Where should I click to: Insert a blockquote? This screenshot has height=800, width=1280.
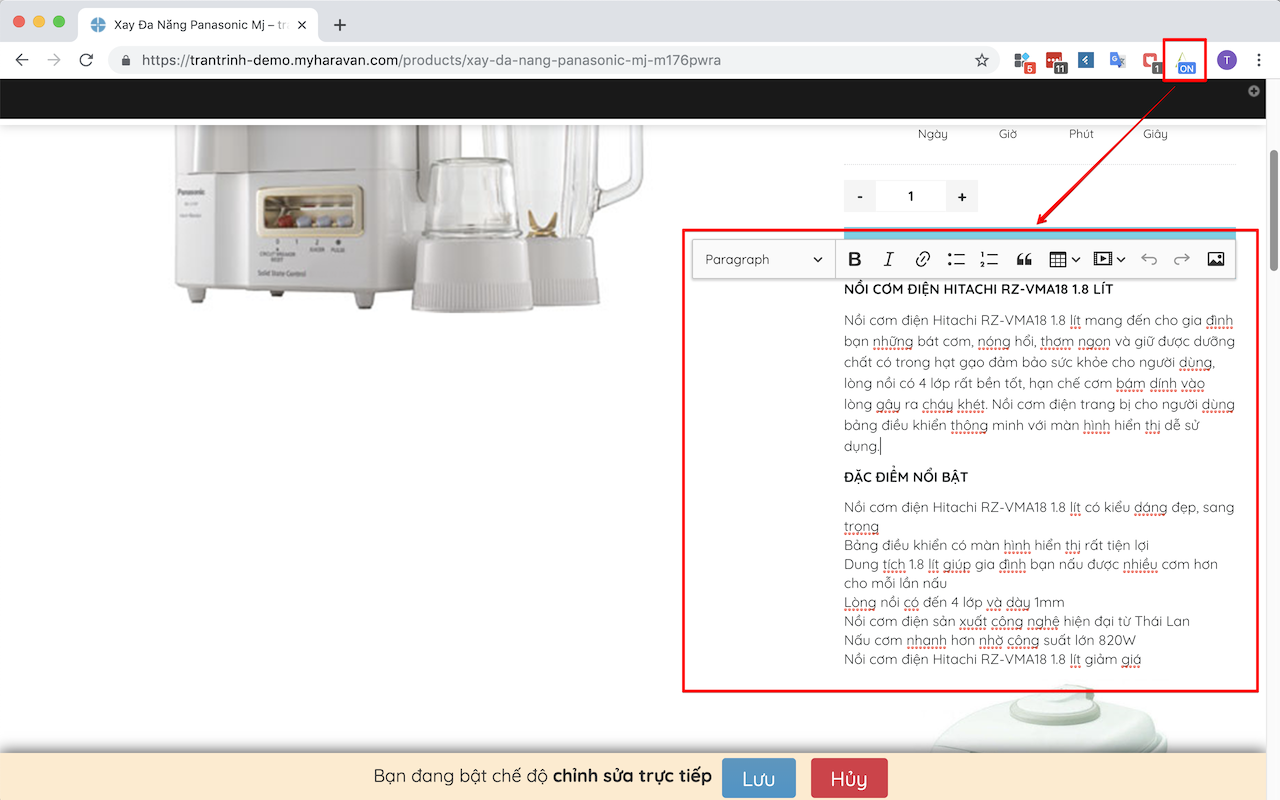click(x=1023, y=258)
